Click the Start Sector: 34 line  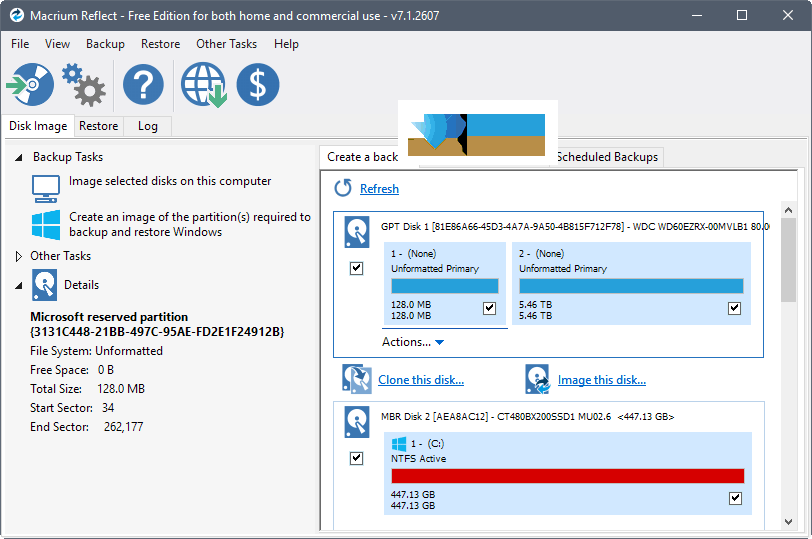coord(72,408)
